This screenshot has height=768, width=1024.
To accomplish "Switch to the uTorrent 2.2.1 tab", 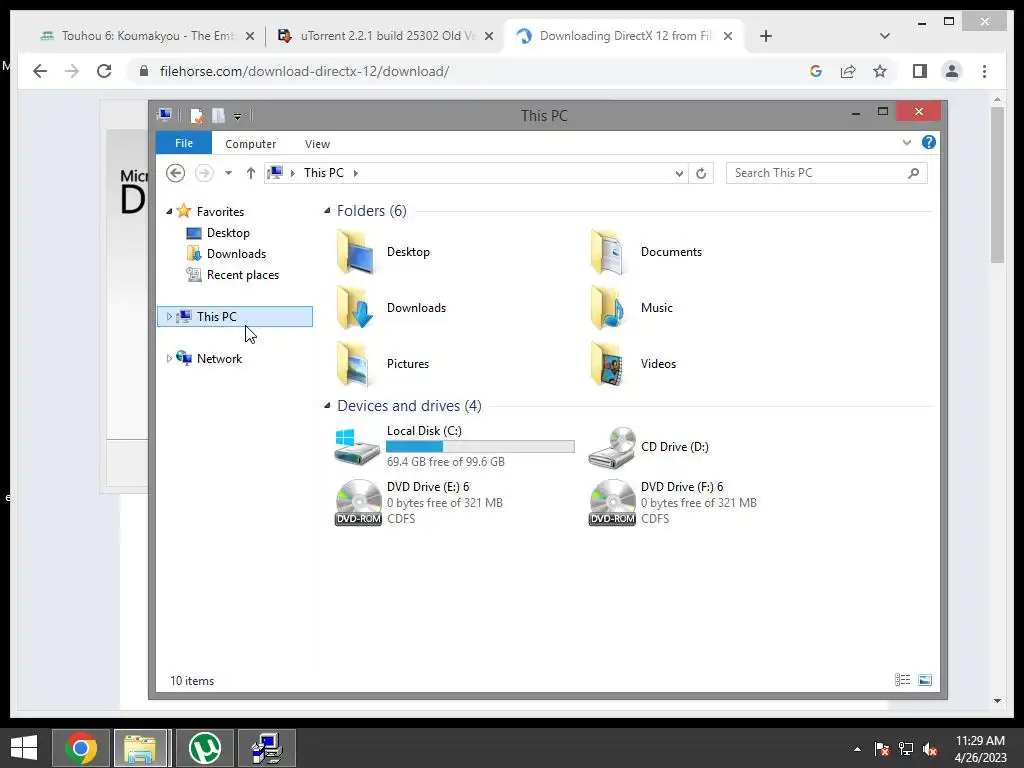I will point(385,36).
